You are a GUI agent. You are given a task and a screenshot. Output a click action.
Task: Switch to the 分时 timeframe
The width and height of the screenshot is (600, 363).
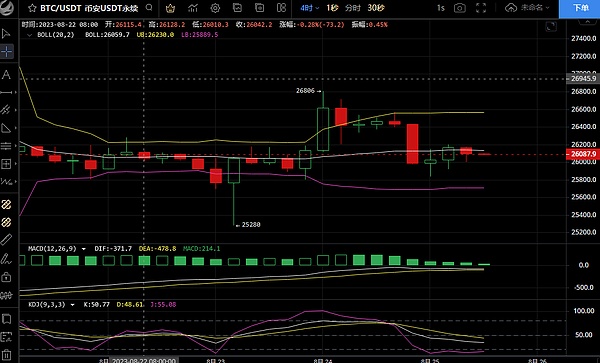tap(353, 8)
